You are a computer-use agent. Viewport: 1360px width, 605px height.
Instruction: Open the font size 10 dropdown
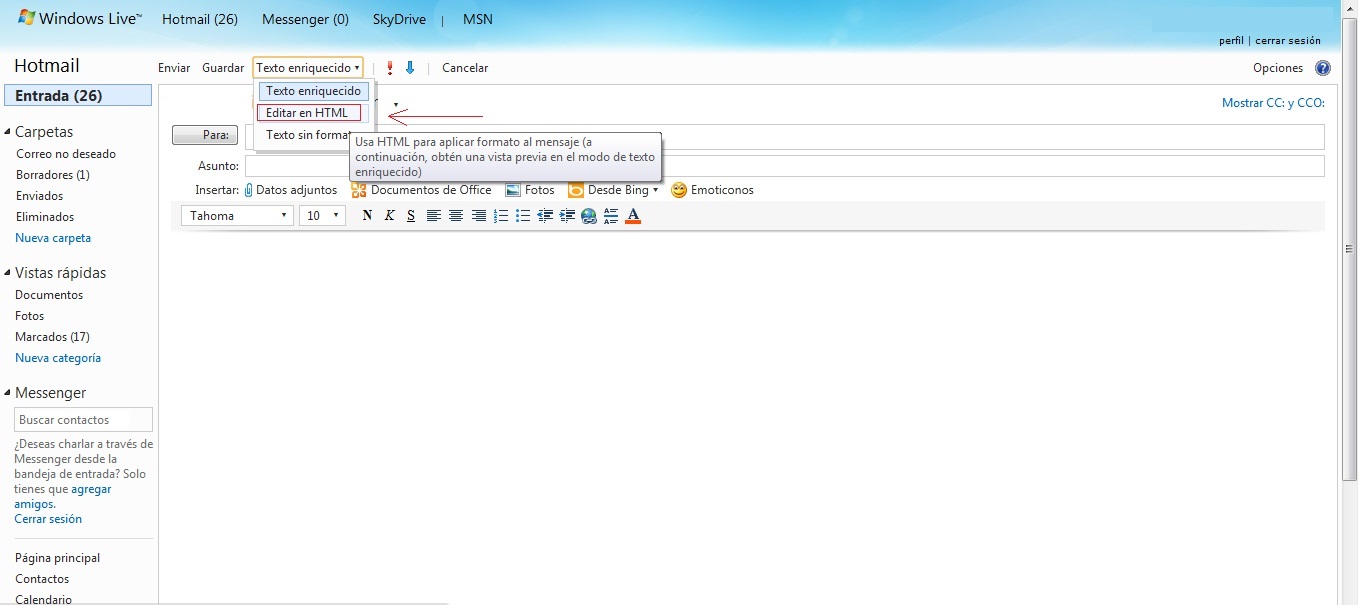(322, 216)
